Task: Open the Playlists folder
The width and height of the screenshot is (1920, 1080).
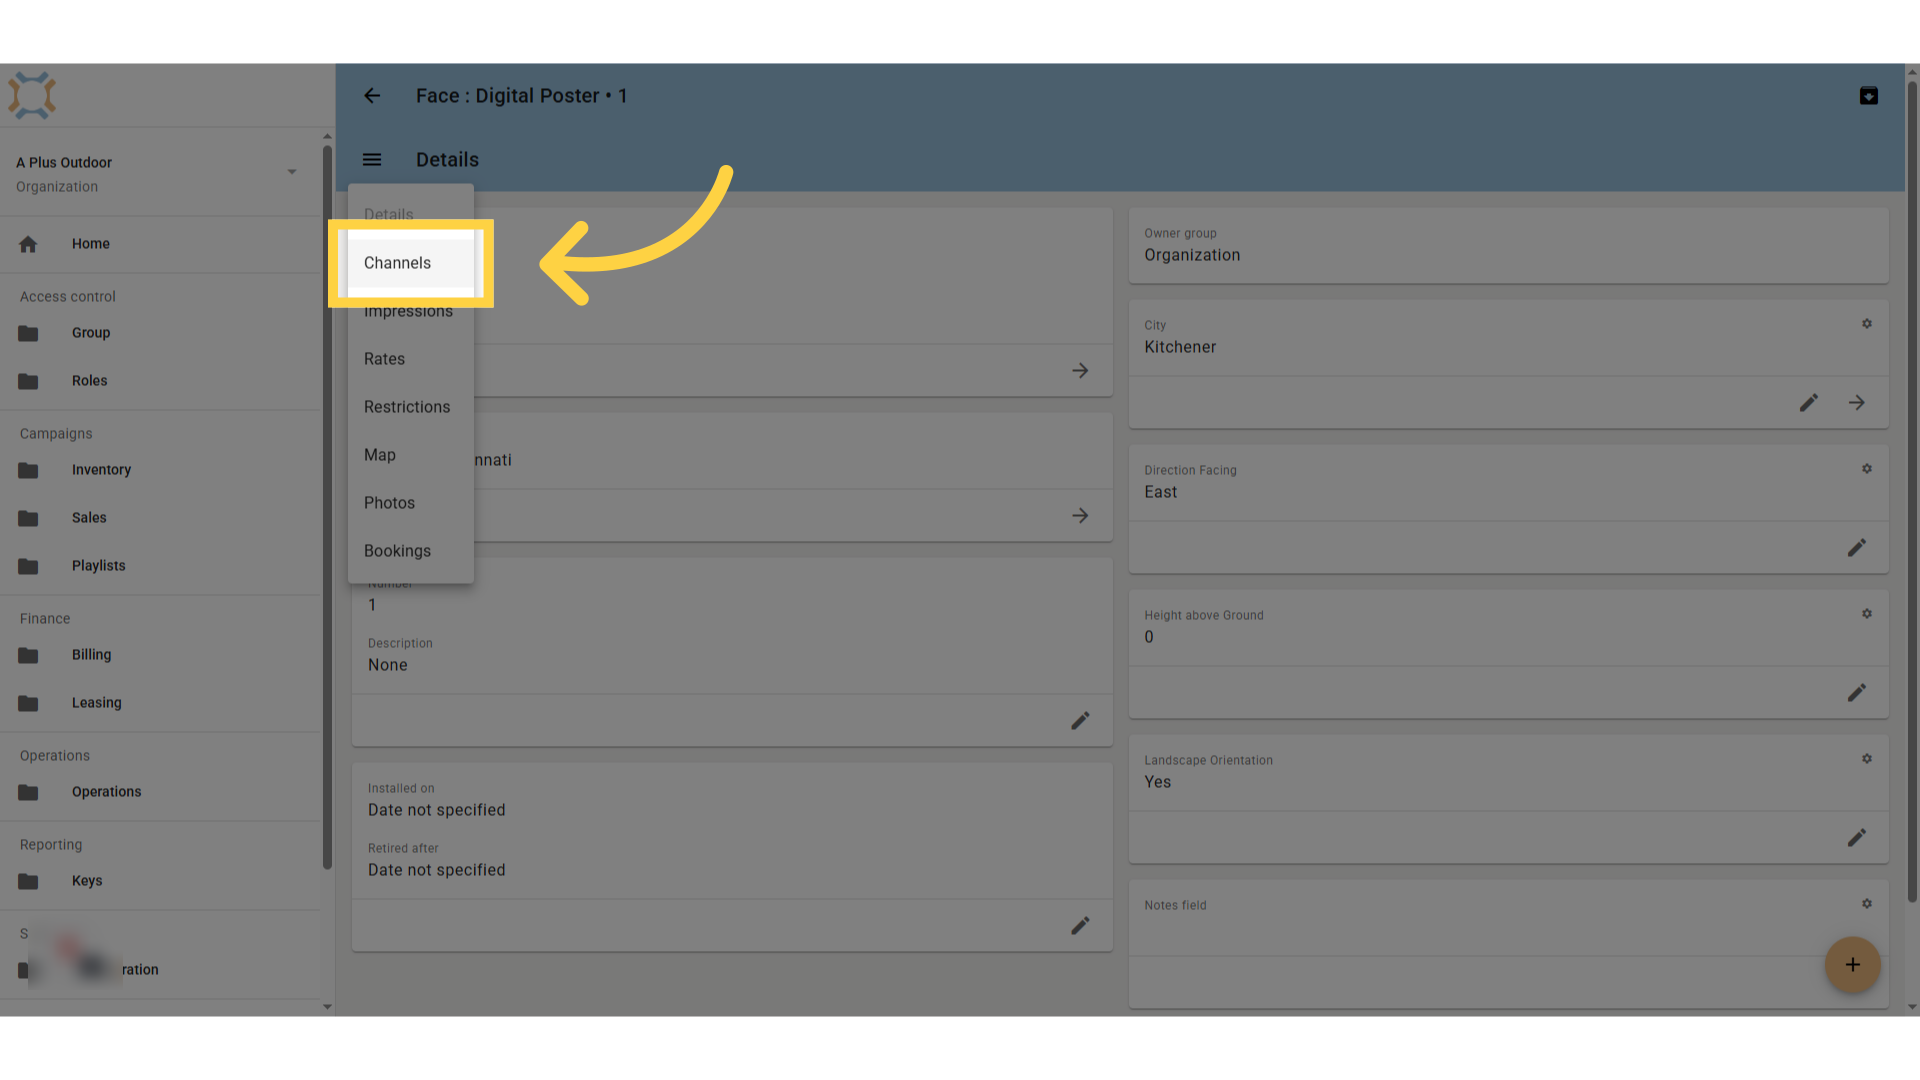Action: coord(160,566)
